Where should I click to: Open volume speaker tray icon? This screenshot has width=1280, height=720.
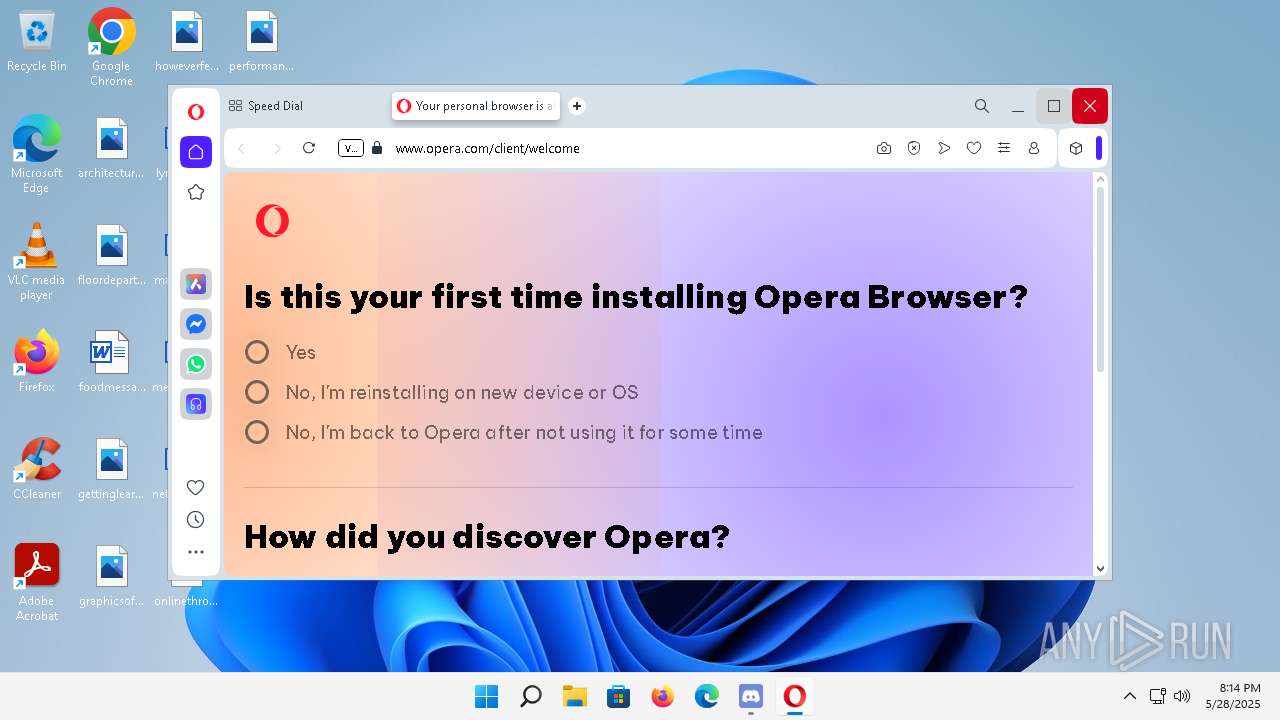[x=1182, y=696]
